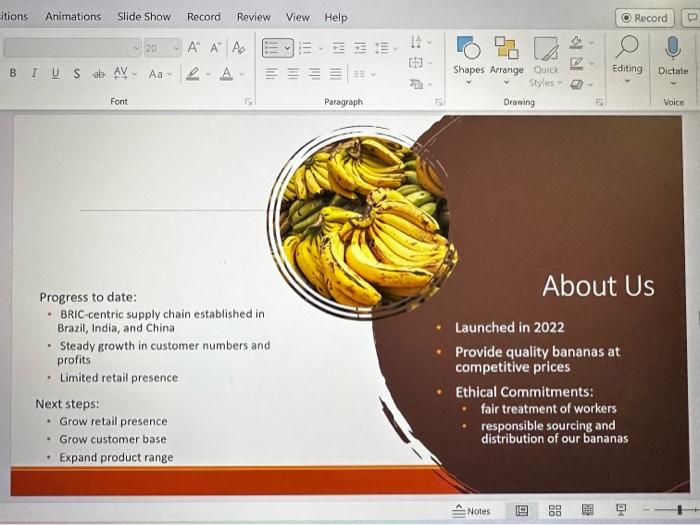Toggle numbered list button
The image size is (700, 525).
pos(305,48)
